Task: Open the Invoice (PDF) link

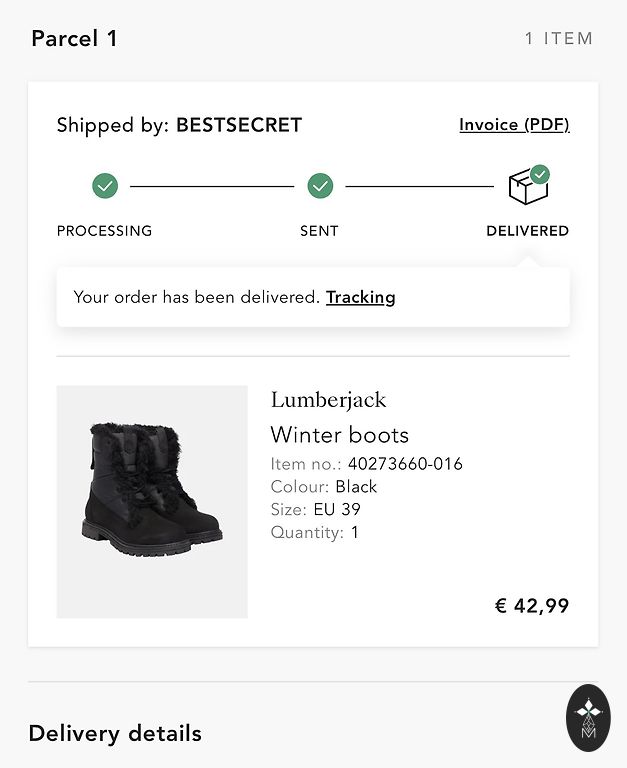Action: point(514,125)
